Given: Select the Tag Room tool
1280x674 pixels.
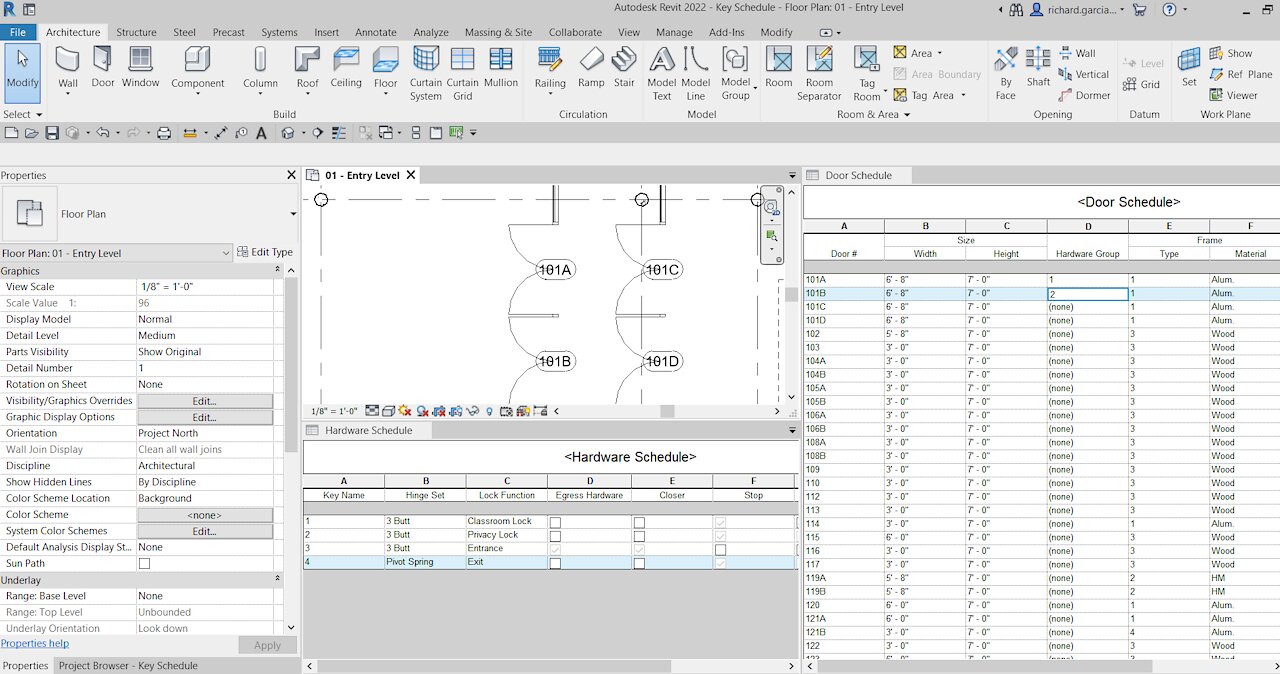Looking at the screenshot, I should pos(867,72).
